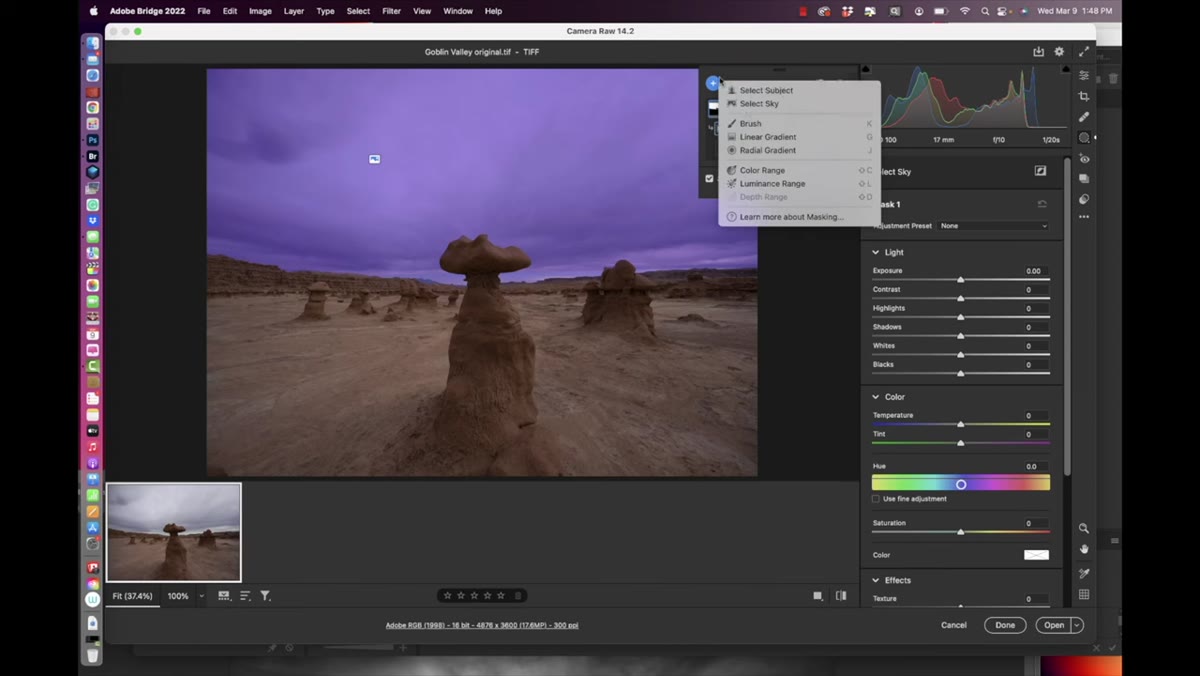Open the dropdown arrow beside Open button
Viewport: 1200px width, 676px height.
pyautogui.click(x=1077, y=625)
